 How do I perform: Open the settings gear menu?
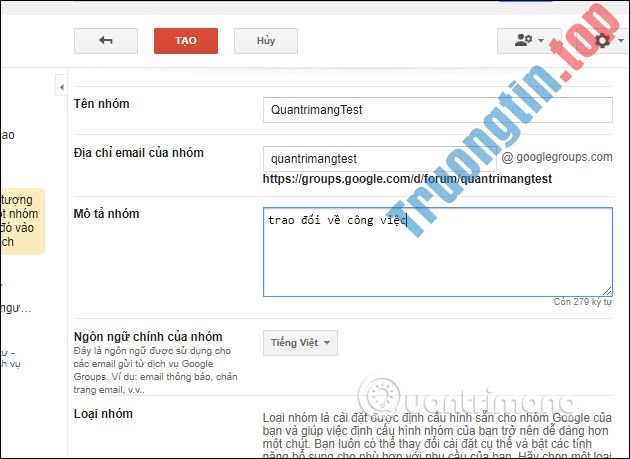605,41
